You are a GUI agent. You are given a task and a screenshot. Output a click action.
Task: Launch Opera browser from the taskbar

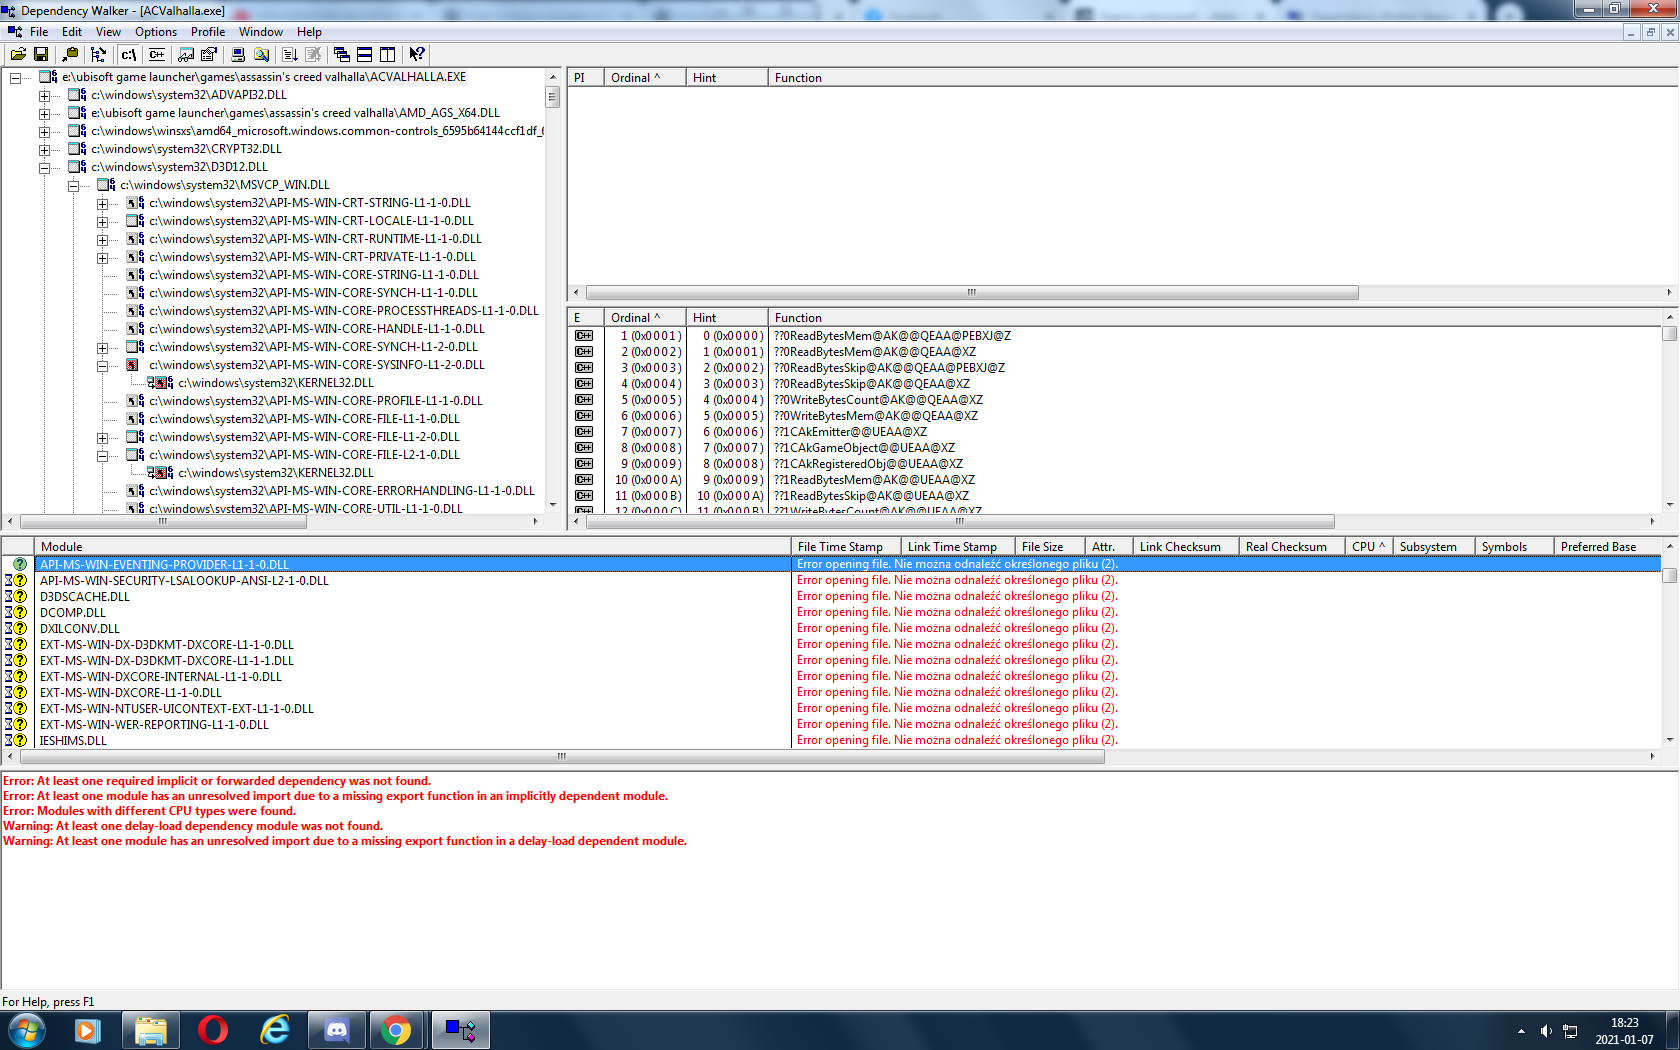coord(213,1030)
